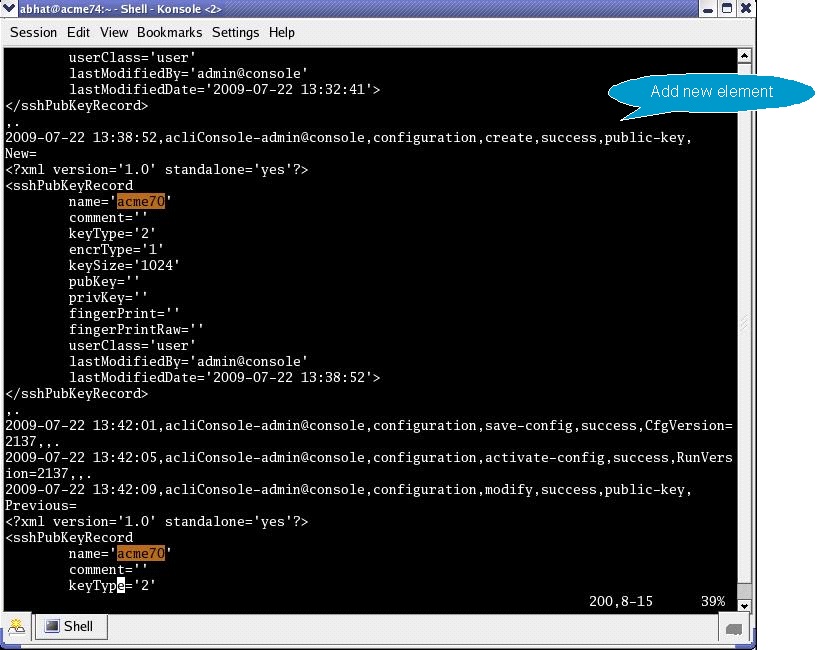818x650 pixels.
Task: Click the cursor position '200,8-15' indicator
Action: point(621,601)
